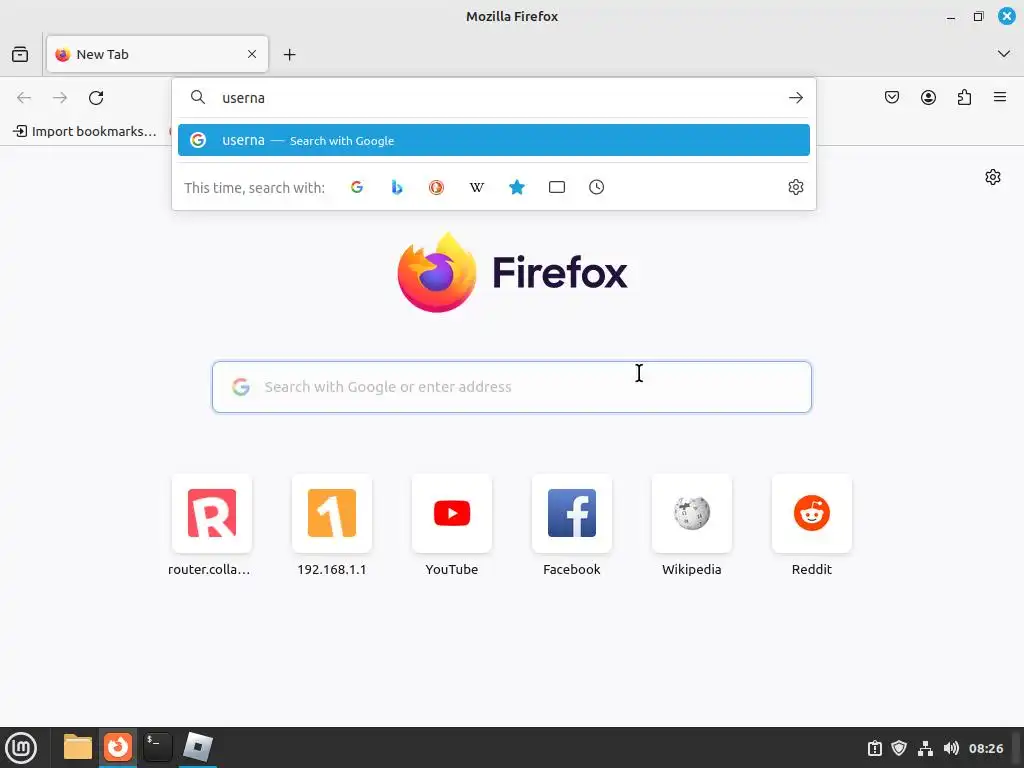Select 'userna — Search with Google' suggestion

[x=494, y=140]
